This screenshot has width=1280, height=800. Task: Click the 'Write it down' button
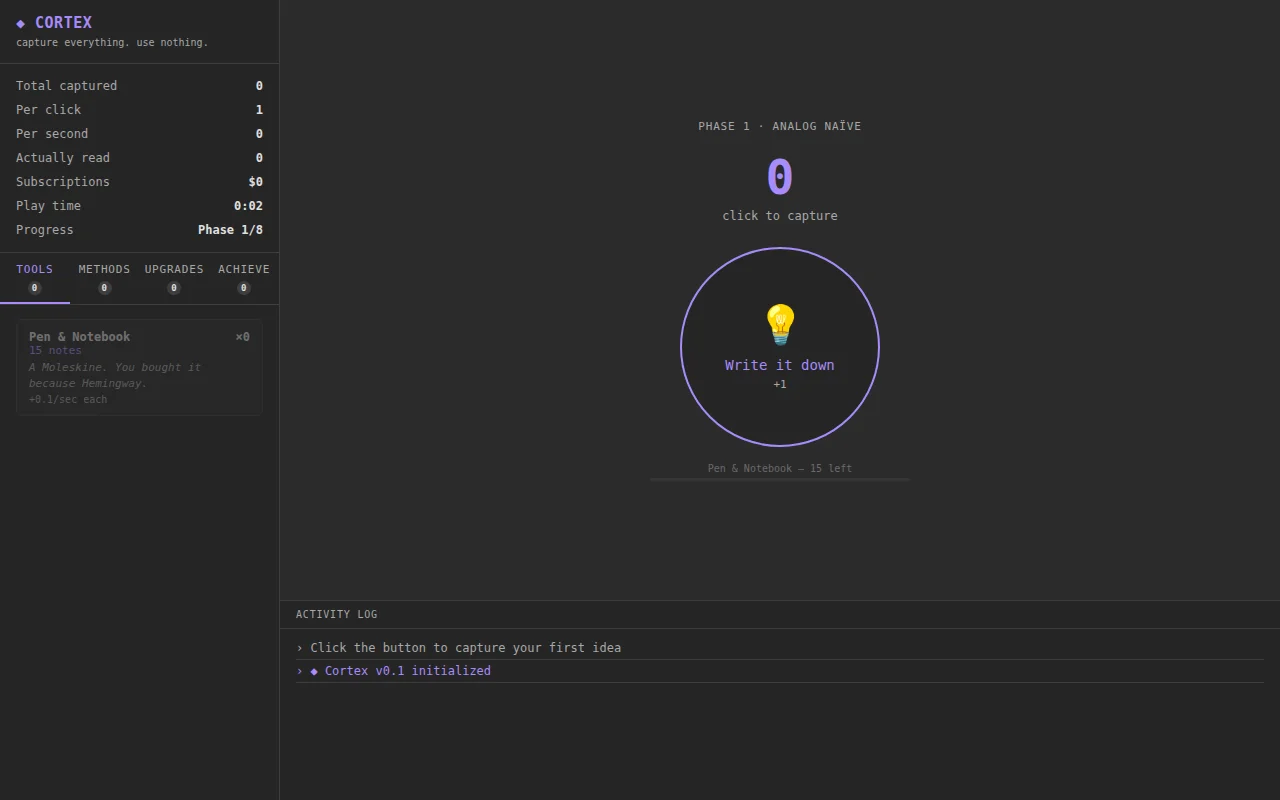780,347
